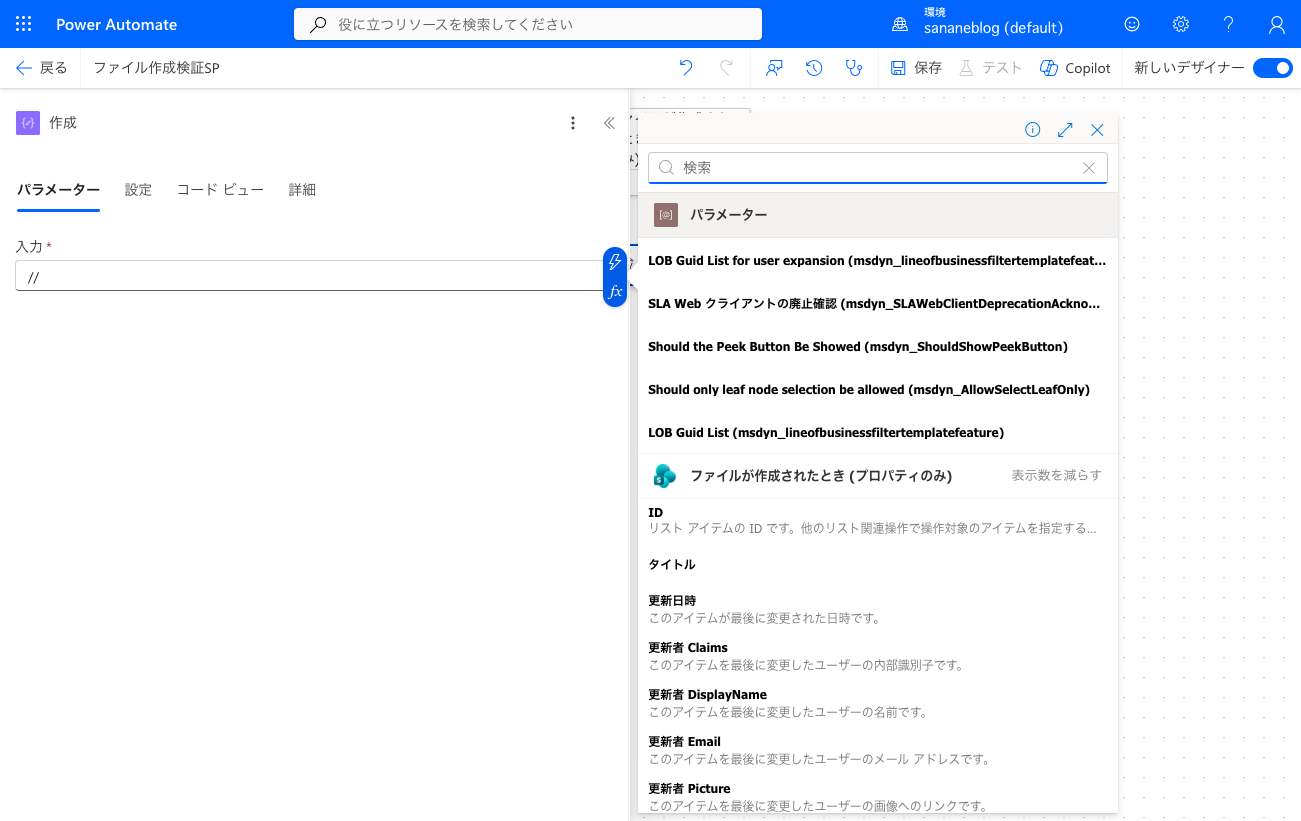Image resolution: width=1301 pixels, height=821 pixels.
Task: Click the SharePoint trigger icon
Action: [665, 476]
